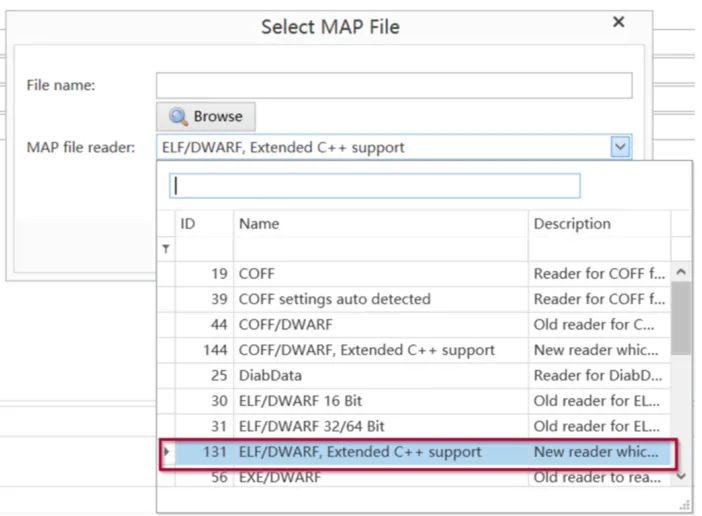Select the COFF reader row
This screenshot has height=516, width=702.
414,273
